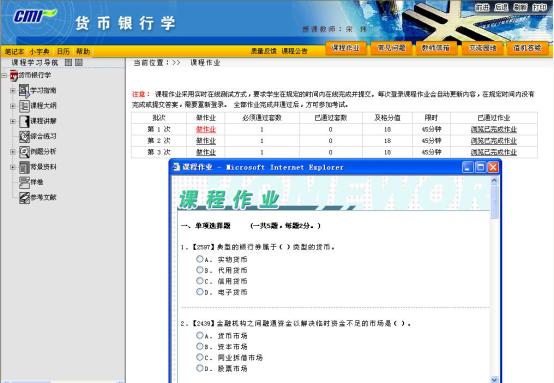
Task: Click the 打印 button at top right
Action: [x=539, y=7]
